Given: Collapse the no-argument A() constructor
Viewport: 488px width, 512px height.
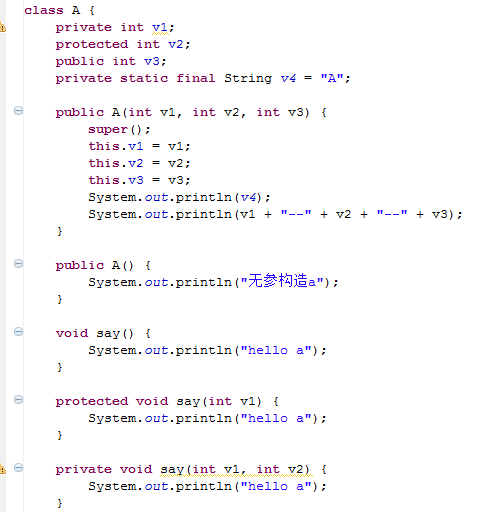Looking at the screenshot, I should (x=18, y=264).
